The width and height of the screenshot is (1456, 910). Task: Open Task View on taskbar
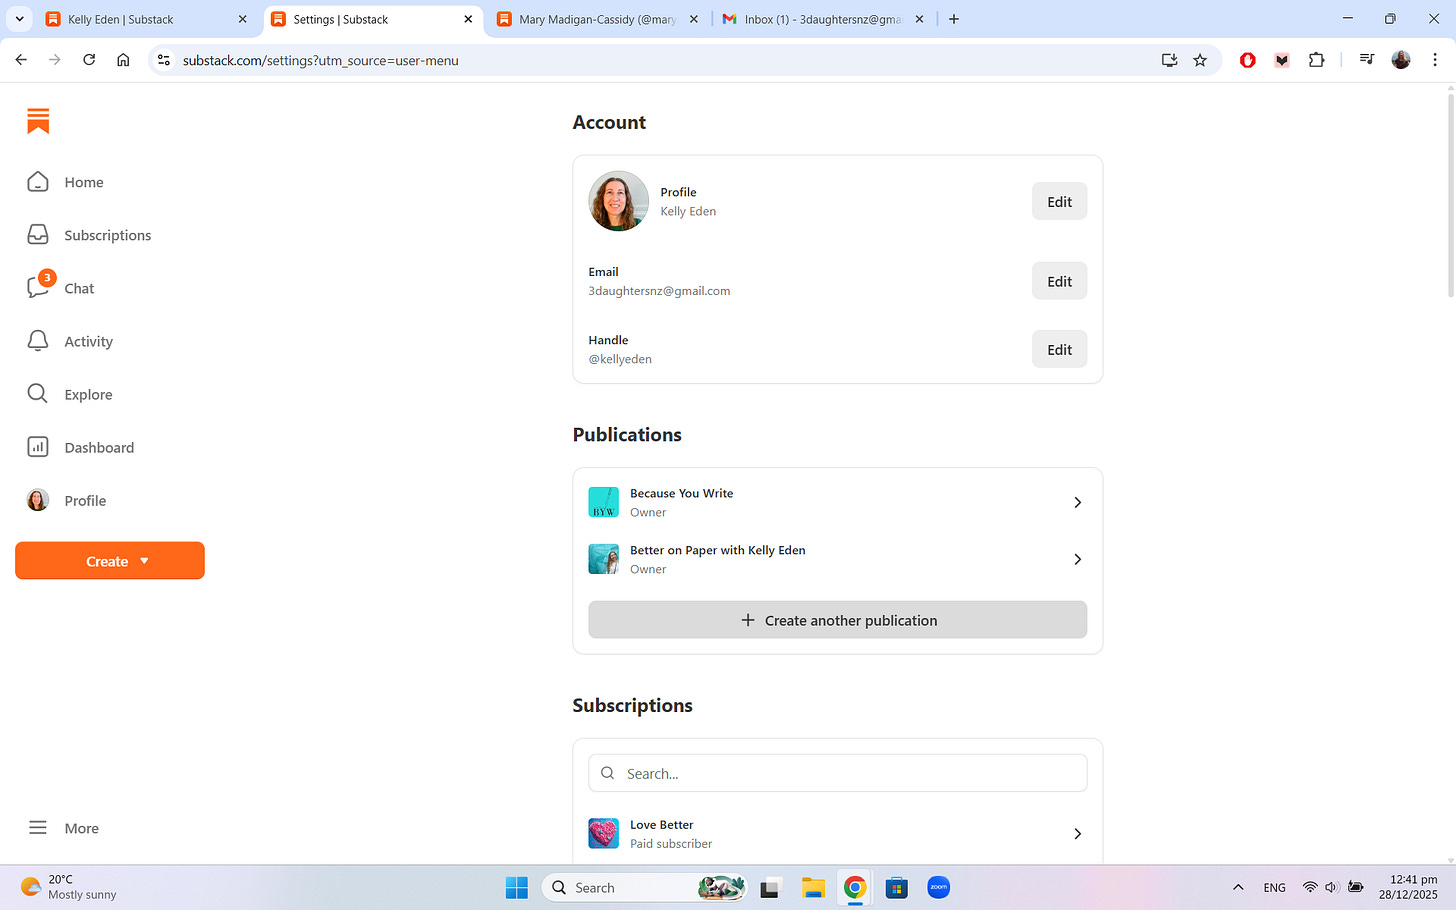[x=770, y=887]
